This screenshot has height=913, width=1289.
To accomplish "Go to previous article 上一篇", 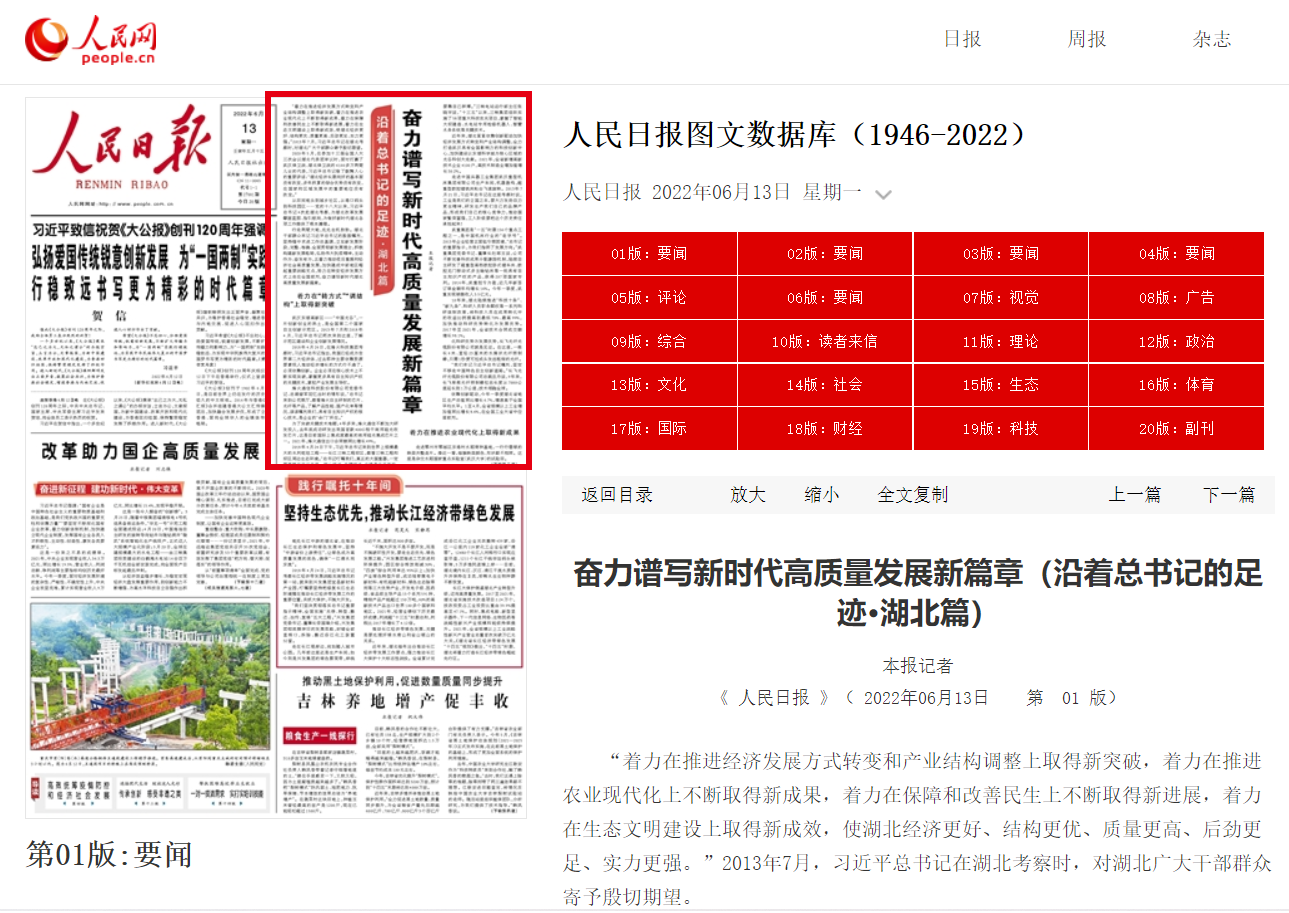I will pyautogui.click(x=1134, y=495).
